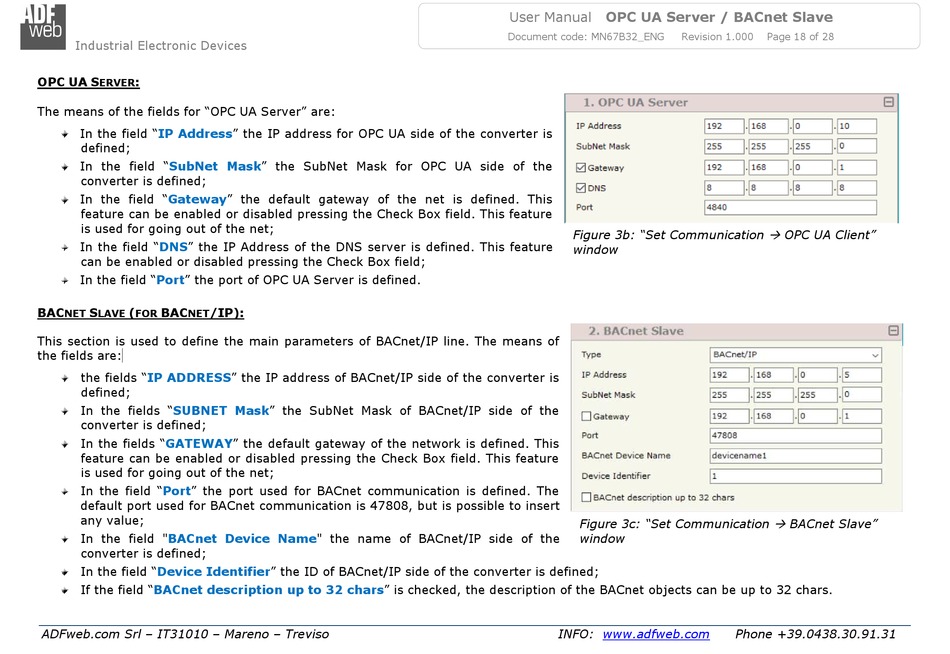Check BACnet description up to 32 chars
The width and height of the screenshot is (950, 654).
point(586,497)
